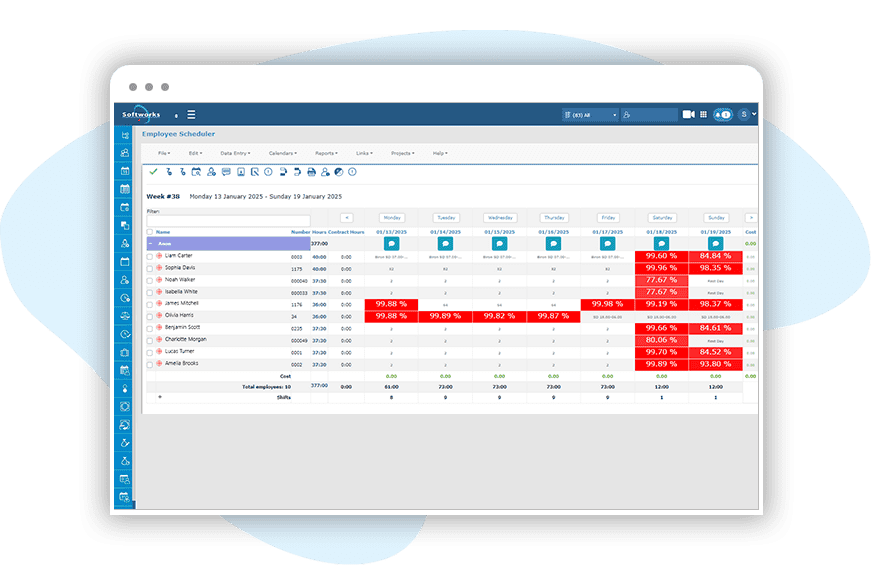The width and height of the screenshot is (872, 580).
Task: Collapse the Anon employee group
Action: (150, 243)
